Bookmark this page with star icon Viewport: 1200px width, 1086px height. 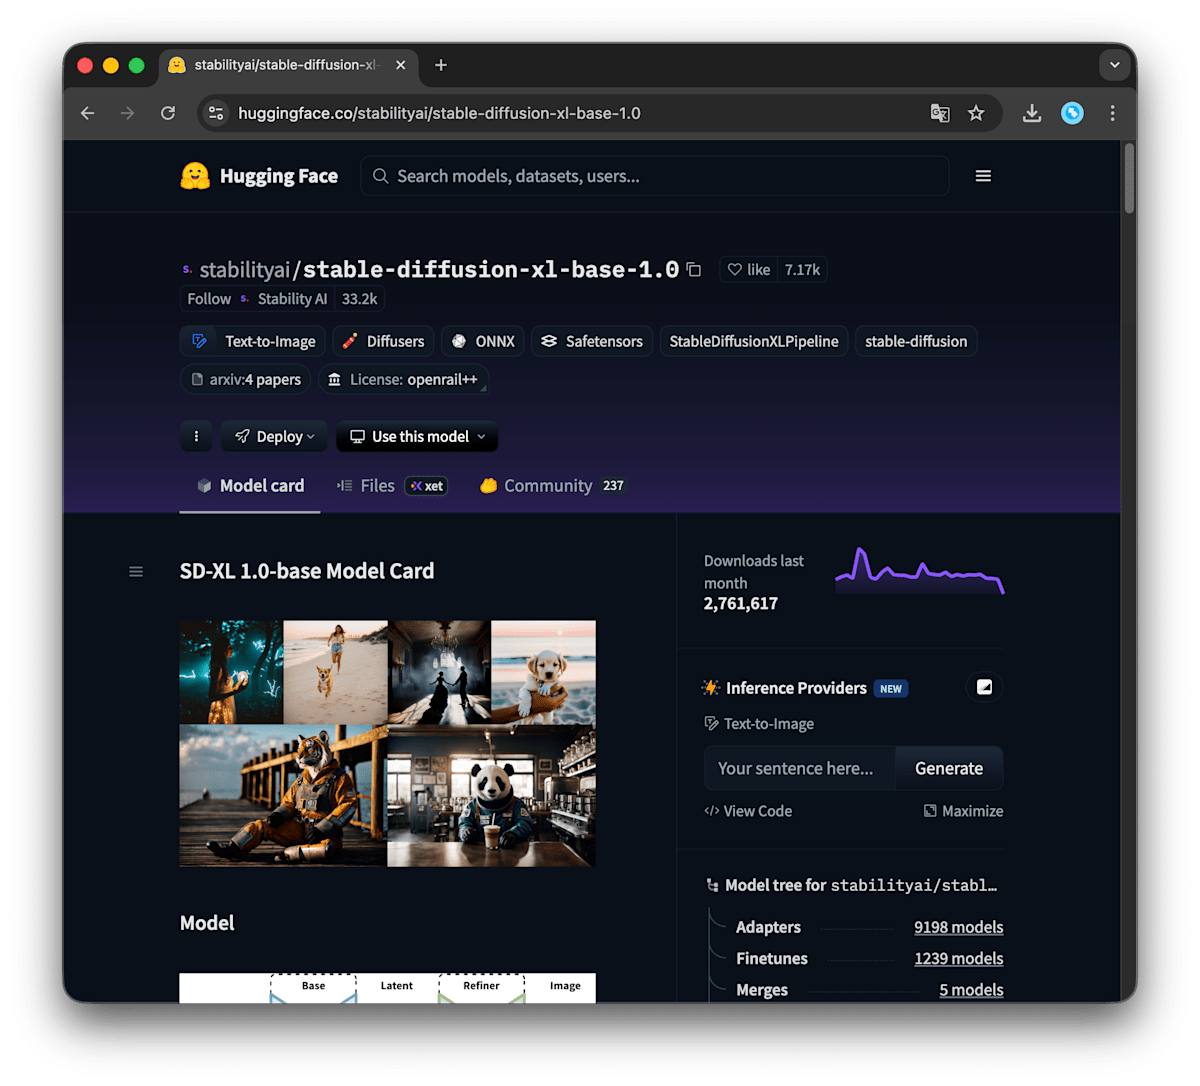[976, 113]
